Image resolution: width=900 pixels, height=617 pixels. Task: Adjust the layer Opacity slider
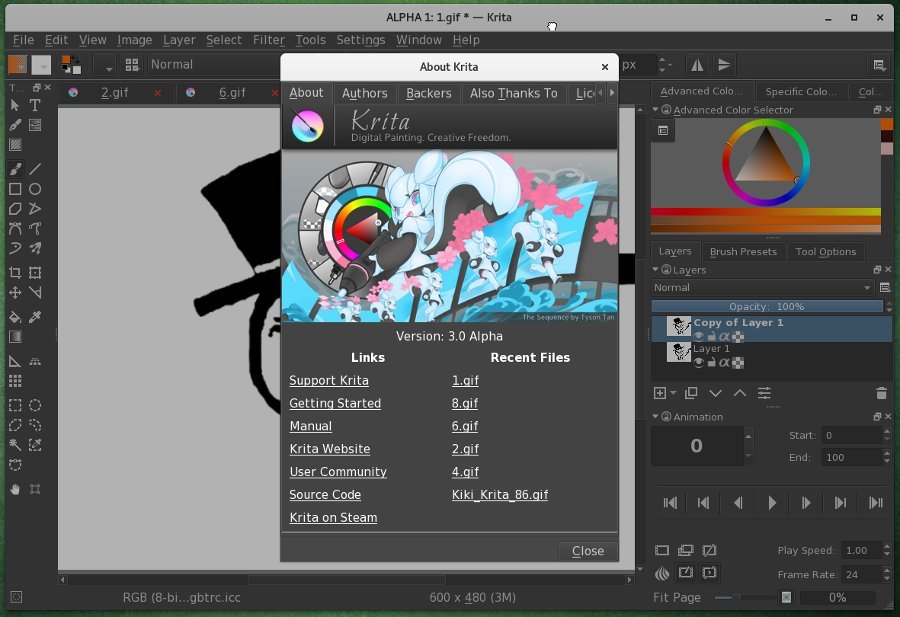tap(766, 306)
